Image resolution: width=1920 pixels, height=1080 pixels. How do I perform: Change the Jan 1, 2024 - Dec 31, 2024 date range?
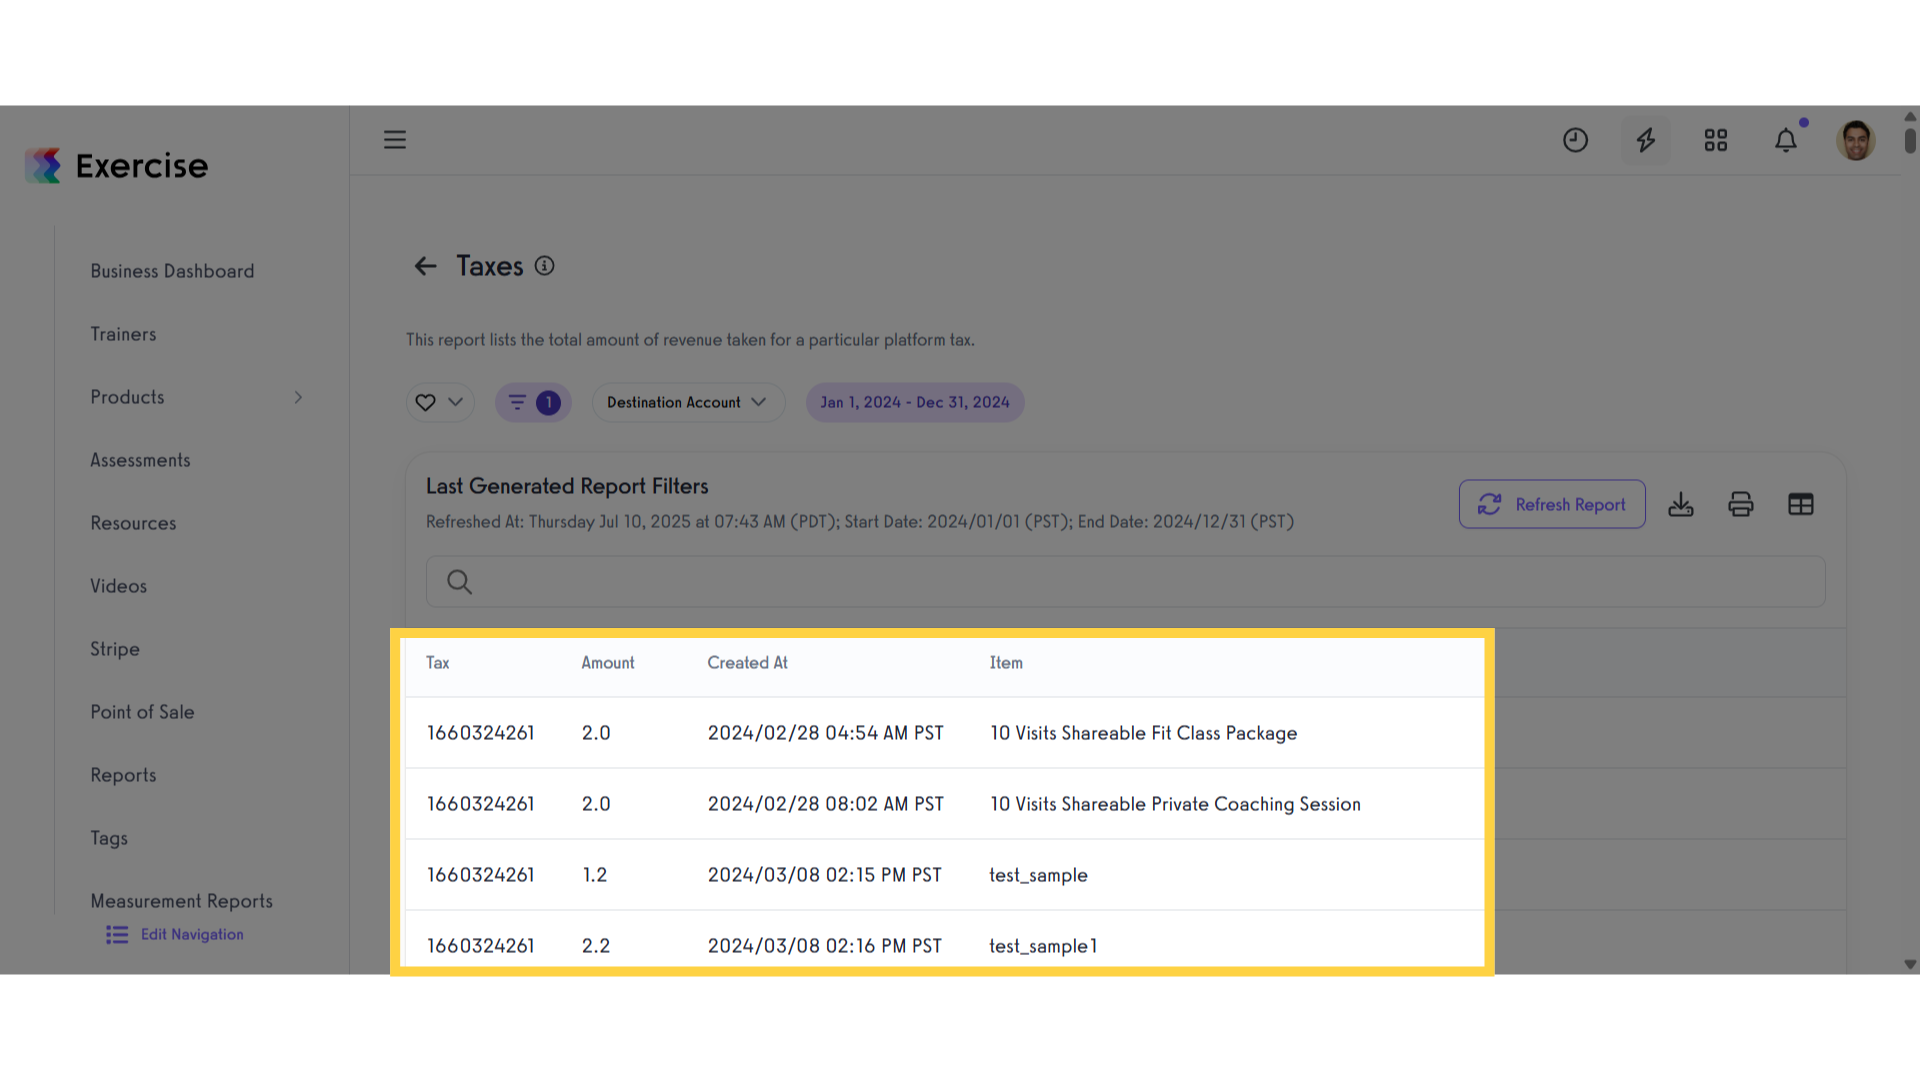(915, 402)
